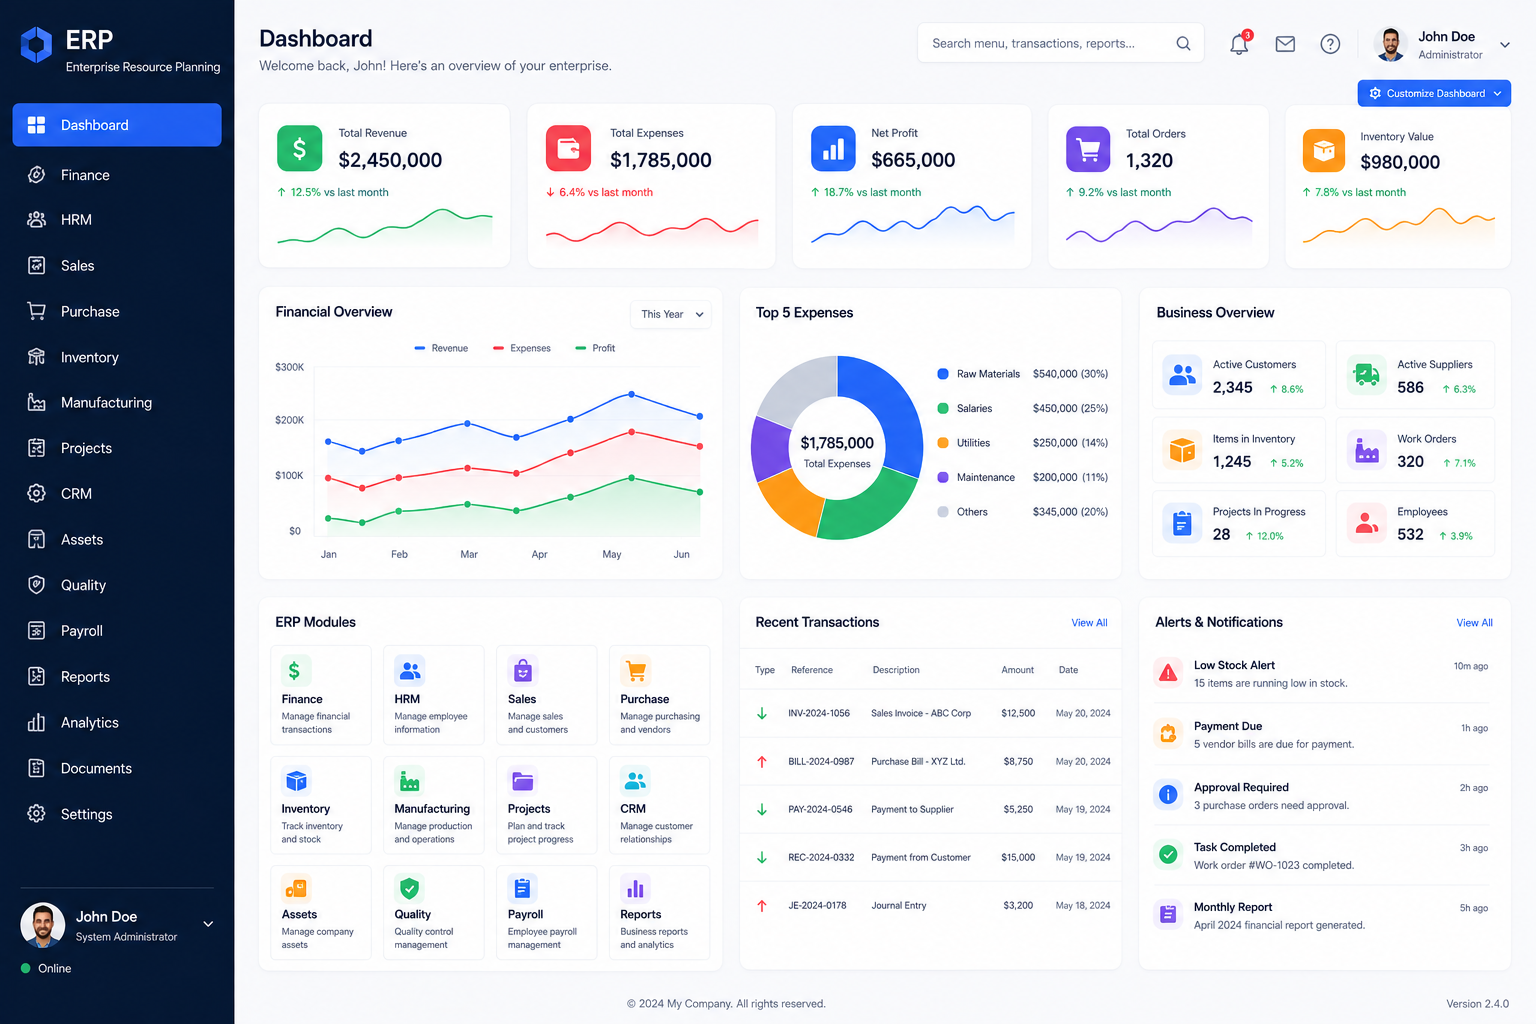Expand the sidebar John Doe System Administrator menu
The height and width of the screenshot is (1024, 1536).
pos(208,924)
